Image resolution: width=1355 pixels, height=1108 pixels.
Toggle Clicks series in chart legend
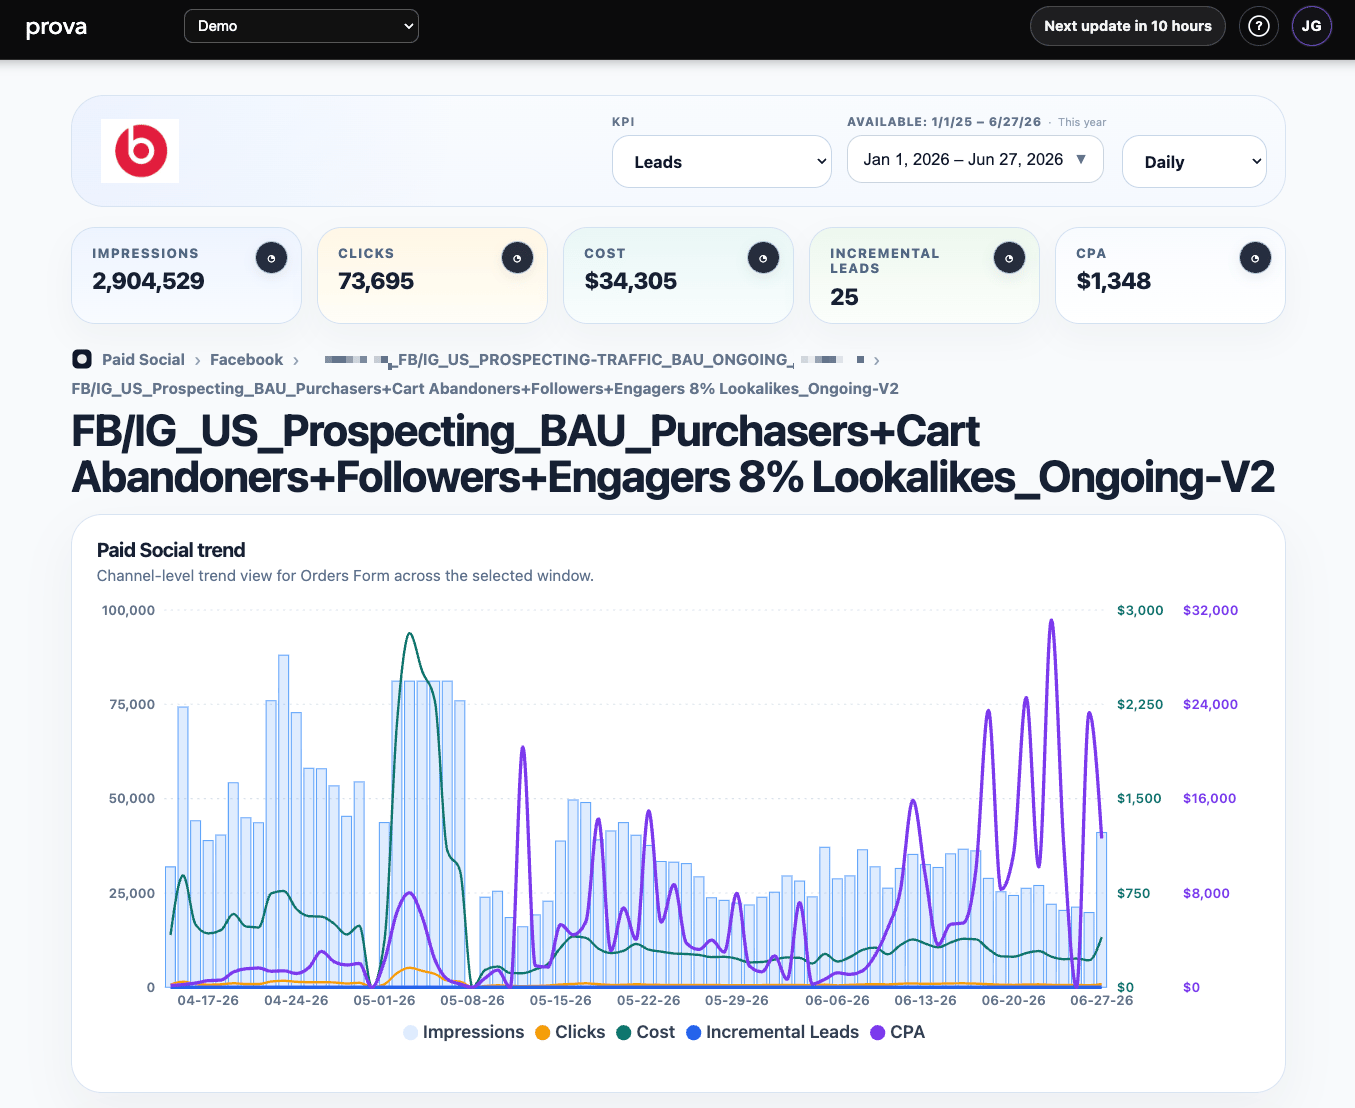(570, 1032)
